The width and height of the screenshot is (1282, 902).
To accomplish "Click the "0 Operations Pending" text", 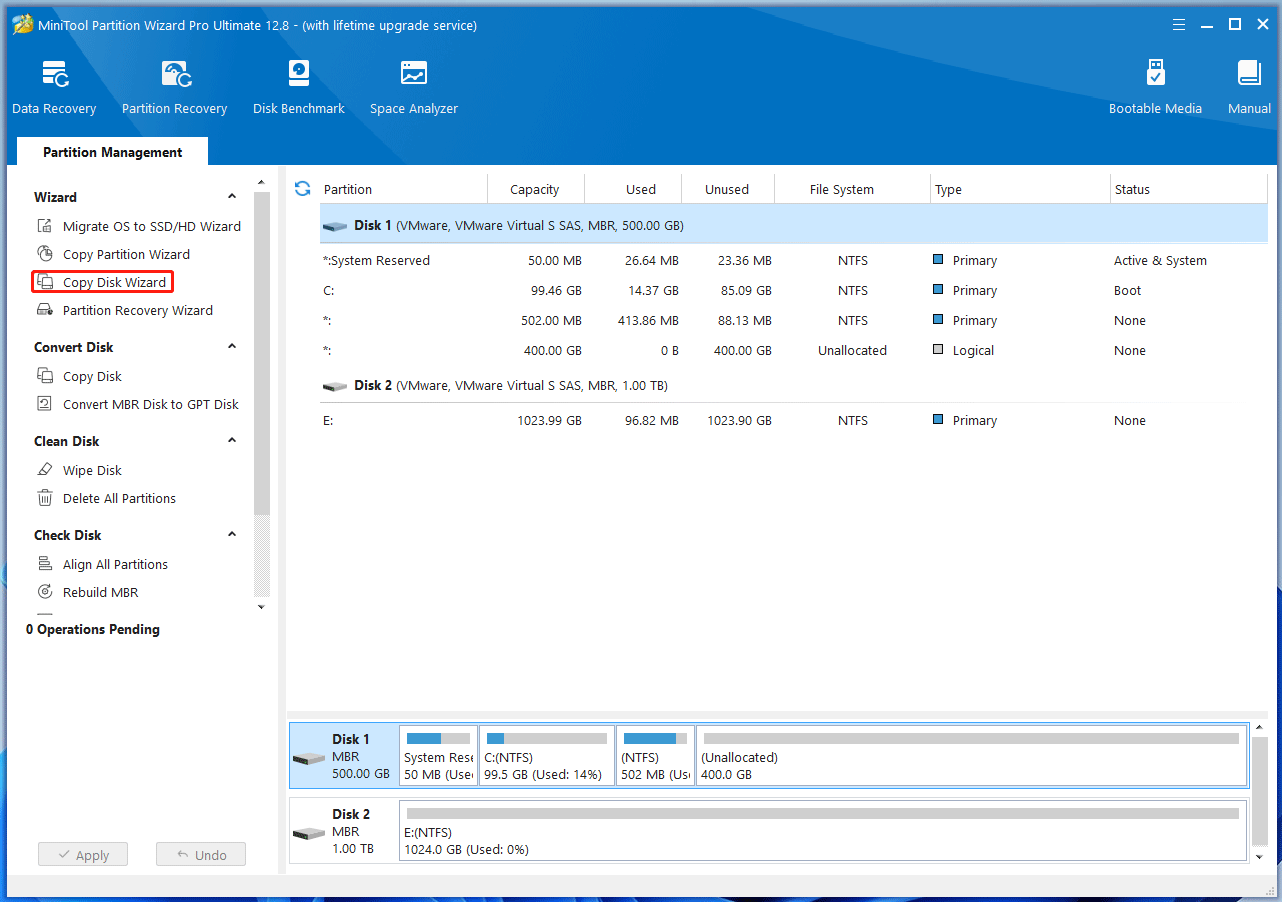I will coord(93,629).
